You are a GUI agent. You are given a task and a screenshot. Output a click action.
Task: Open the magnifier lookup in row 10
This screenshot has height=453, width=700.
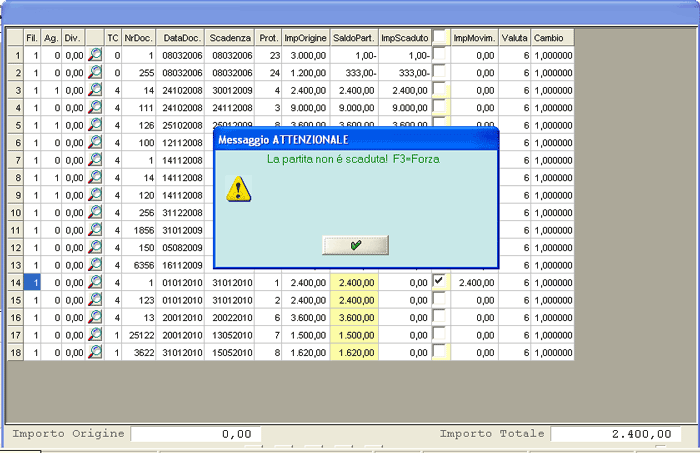pyautogui.click(x=96, y=213)
